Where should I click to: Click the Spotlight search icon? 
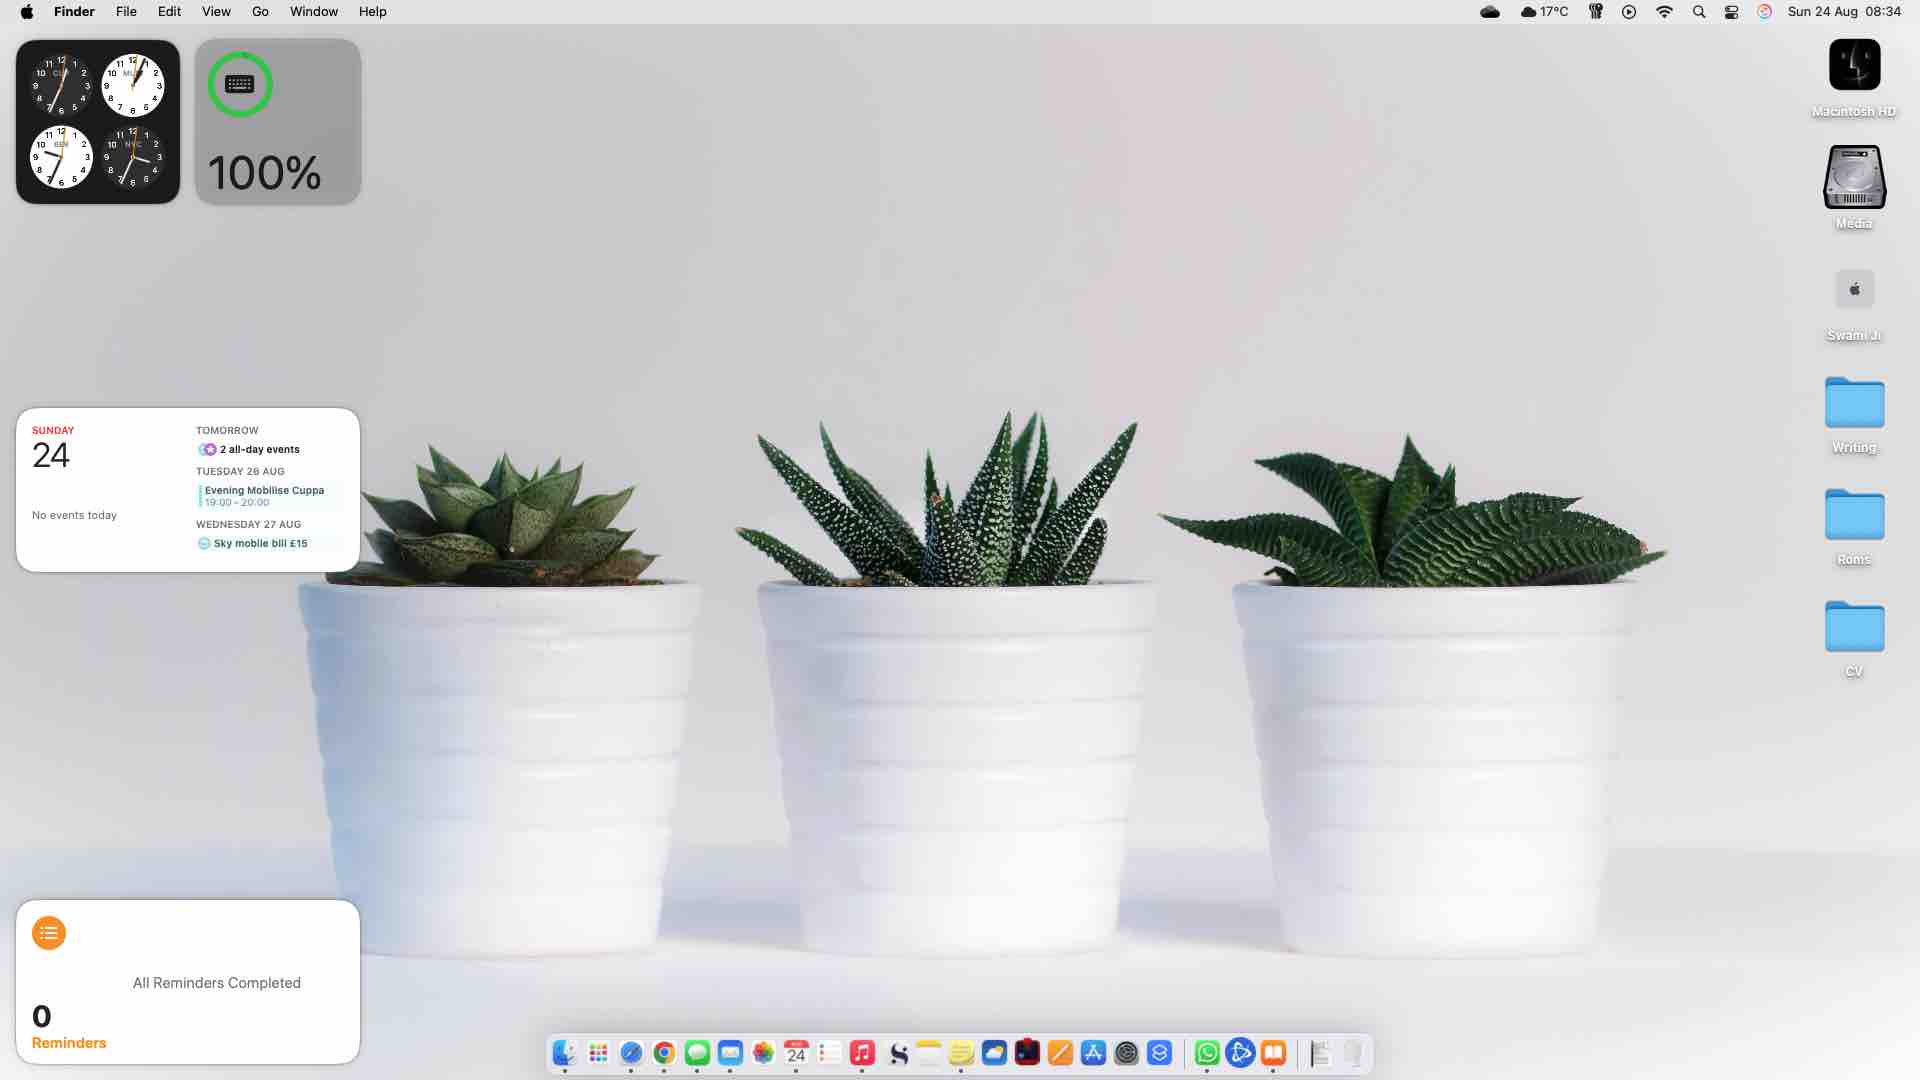click(1698, 12)
